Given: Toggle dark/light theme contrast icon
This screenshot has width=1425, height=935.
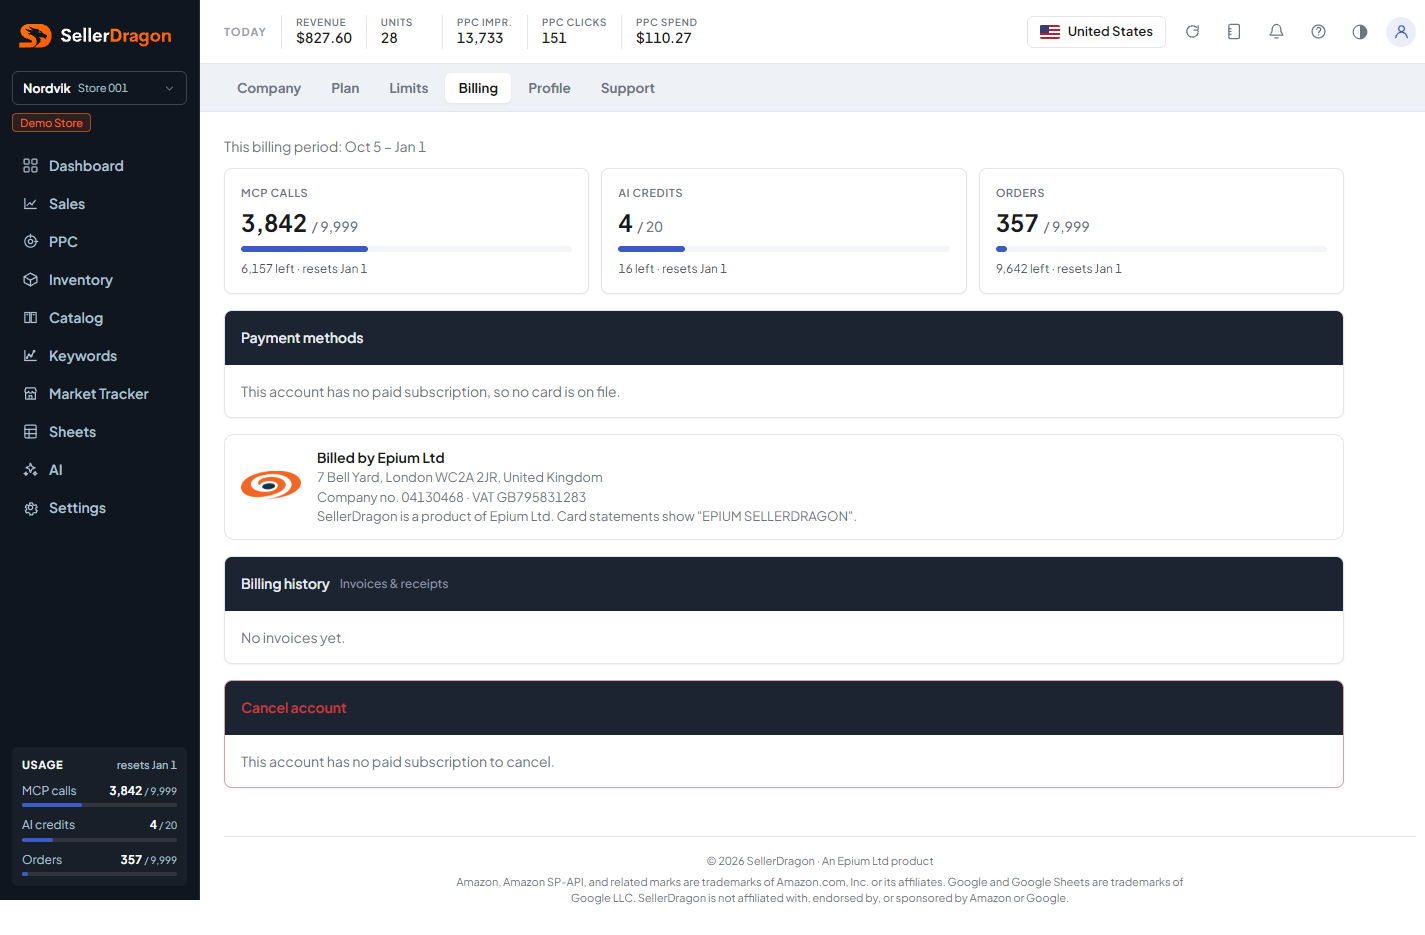Looking at the screenshot, I should coord(1360,32).
